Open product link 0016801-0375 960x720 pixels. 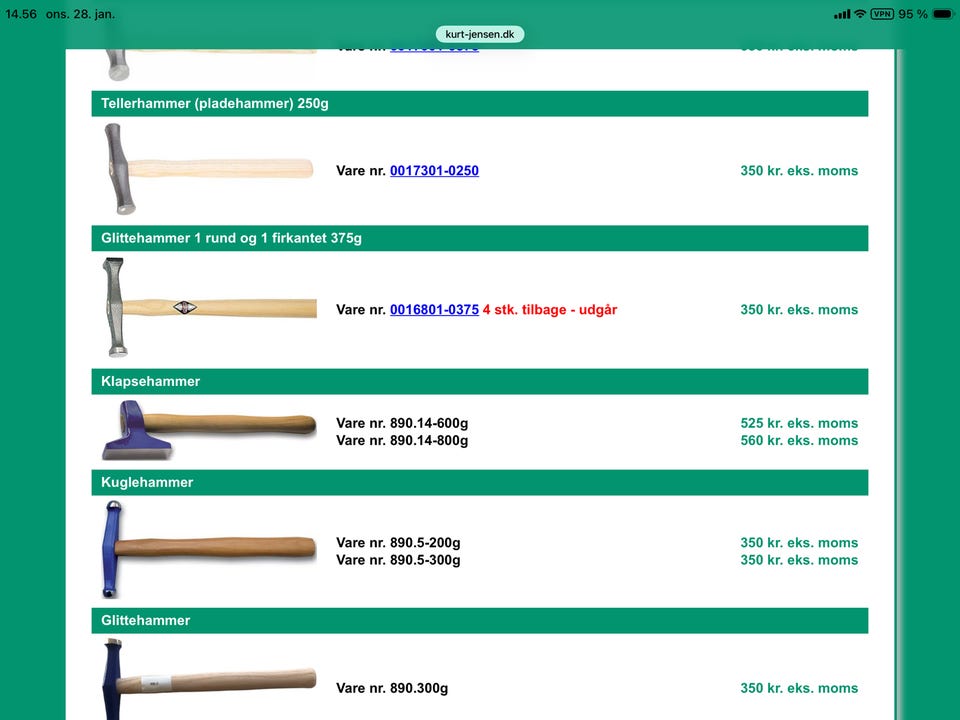coord(434,310)
